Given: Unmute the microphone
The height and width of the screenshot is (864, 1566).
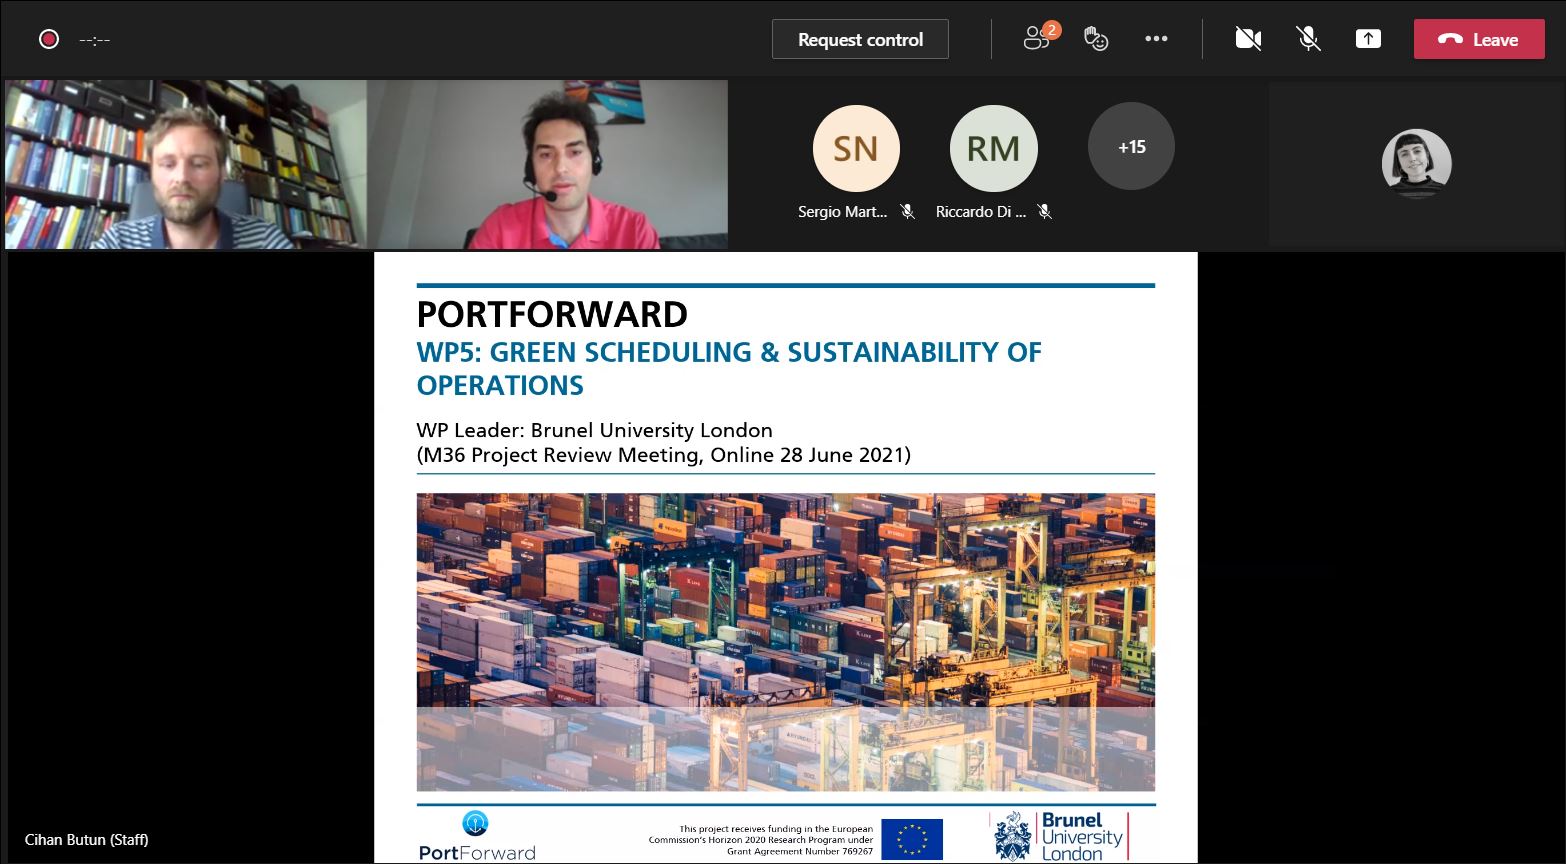Looking at the screenshot, I should 1308,39.
